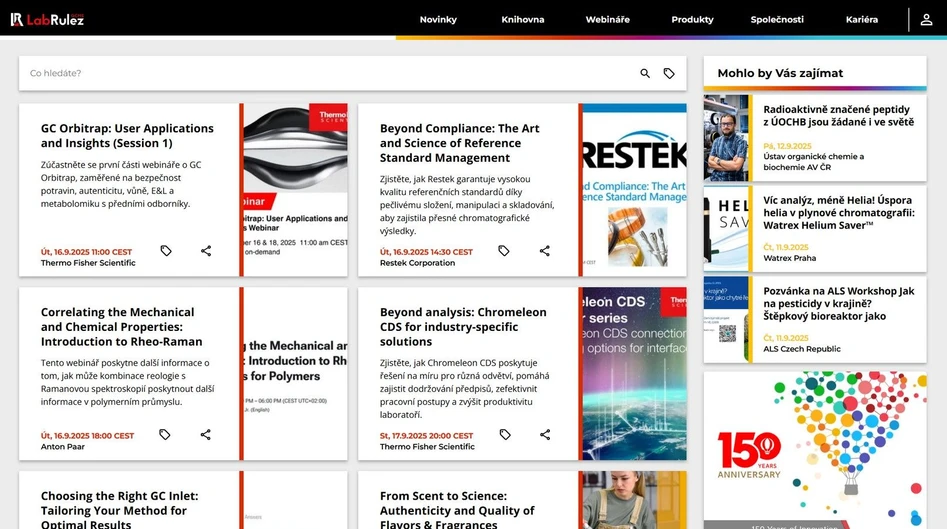The height and width of the screenshot is (529, 947).
Task: Go to Novinky menu
Action: click(x=438, y=19)
